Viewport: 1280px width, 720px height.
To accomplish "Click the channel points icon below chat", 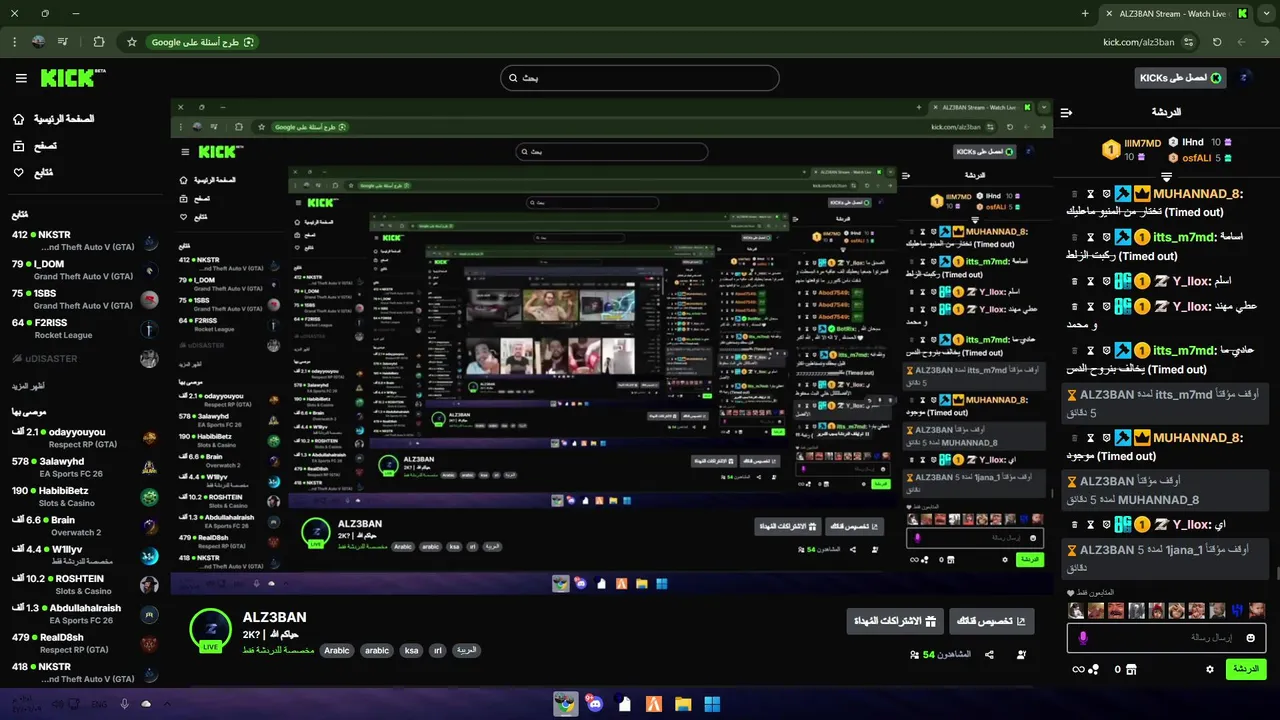I will [x=1094, y=669].
